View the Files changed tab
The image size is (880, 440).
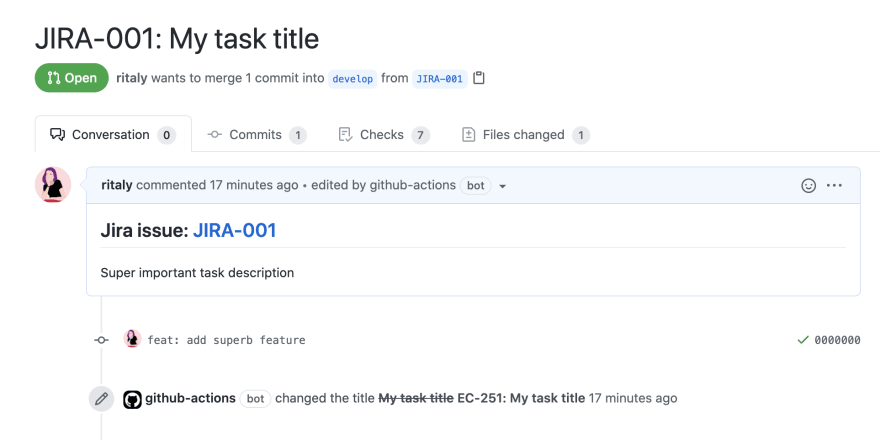pyautogui.click(x=525, y=135)
